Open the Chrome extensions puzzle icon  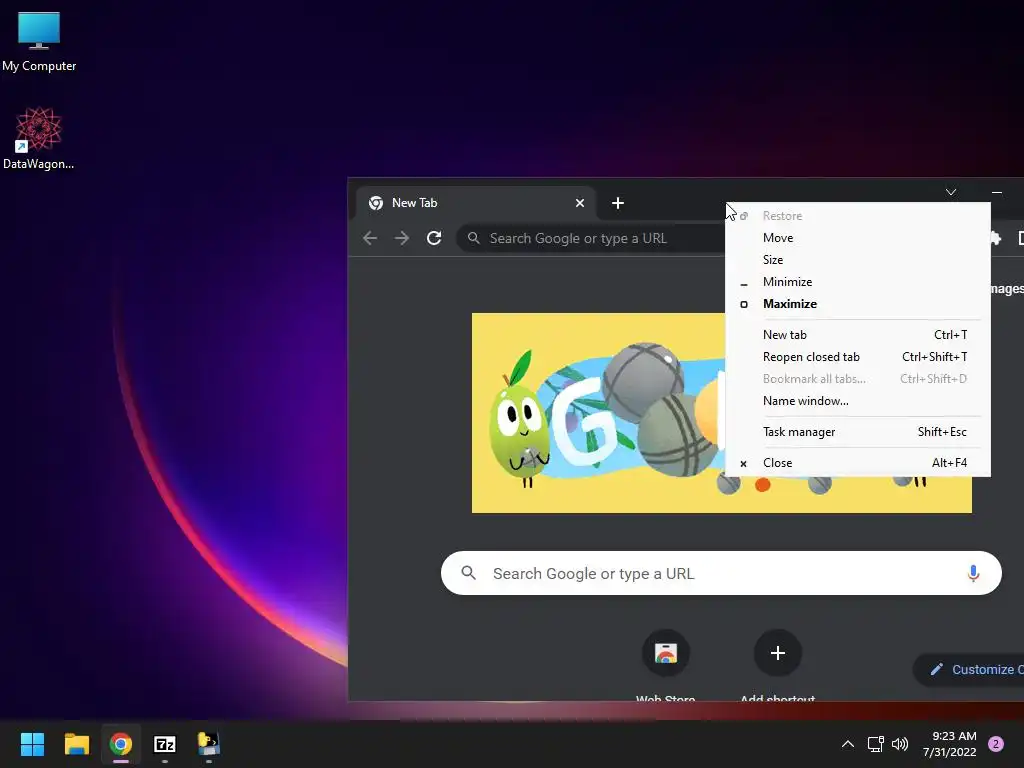point(996,238)
